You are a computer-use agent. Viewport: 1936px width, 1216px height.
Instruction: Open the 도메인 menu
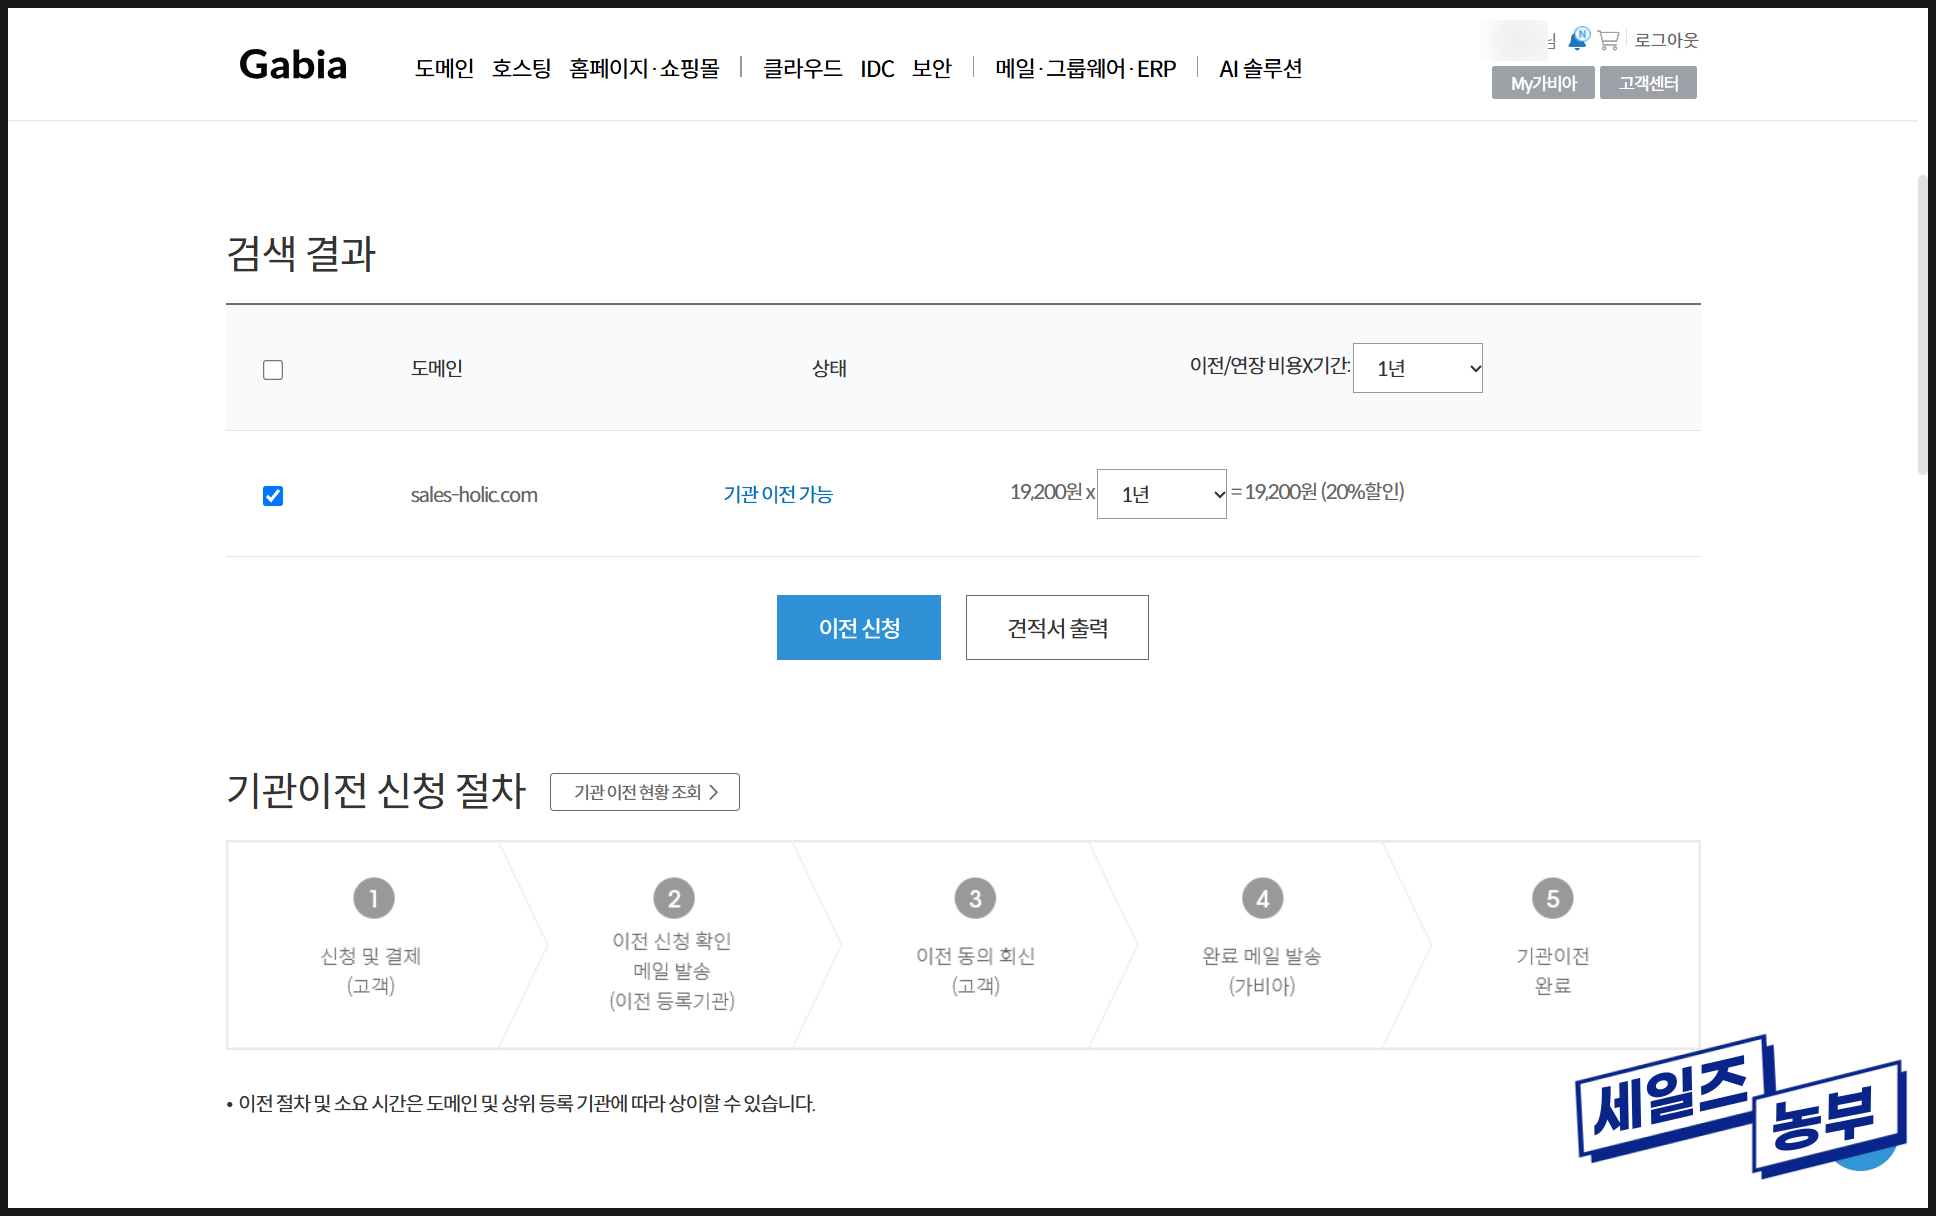pos(444,68)
